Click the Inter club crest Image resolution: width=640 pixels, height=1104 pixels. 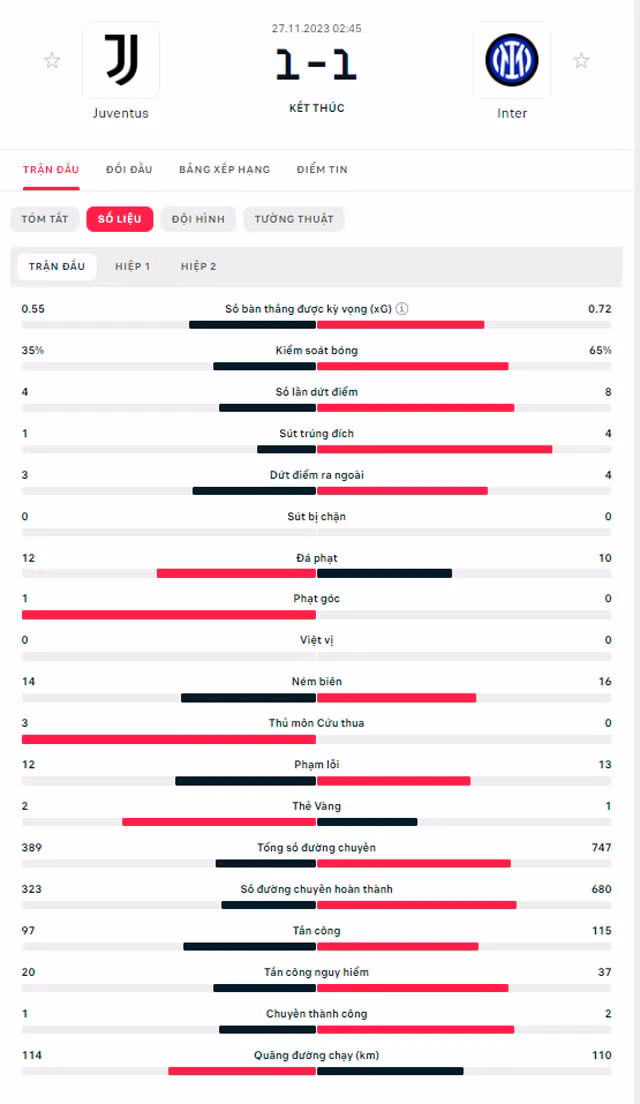(512, 61)
